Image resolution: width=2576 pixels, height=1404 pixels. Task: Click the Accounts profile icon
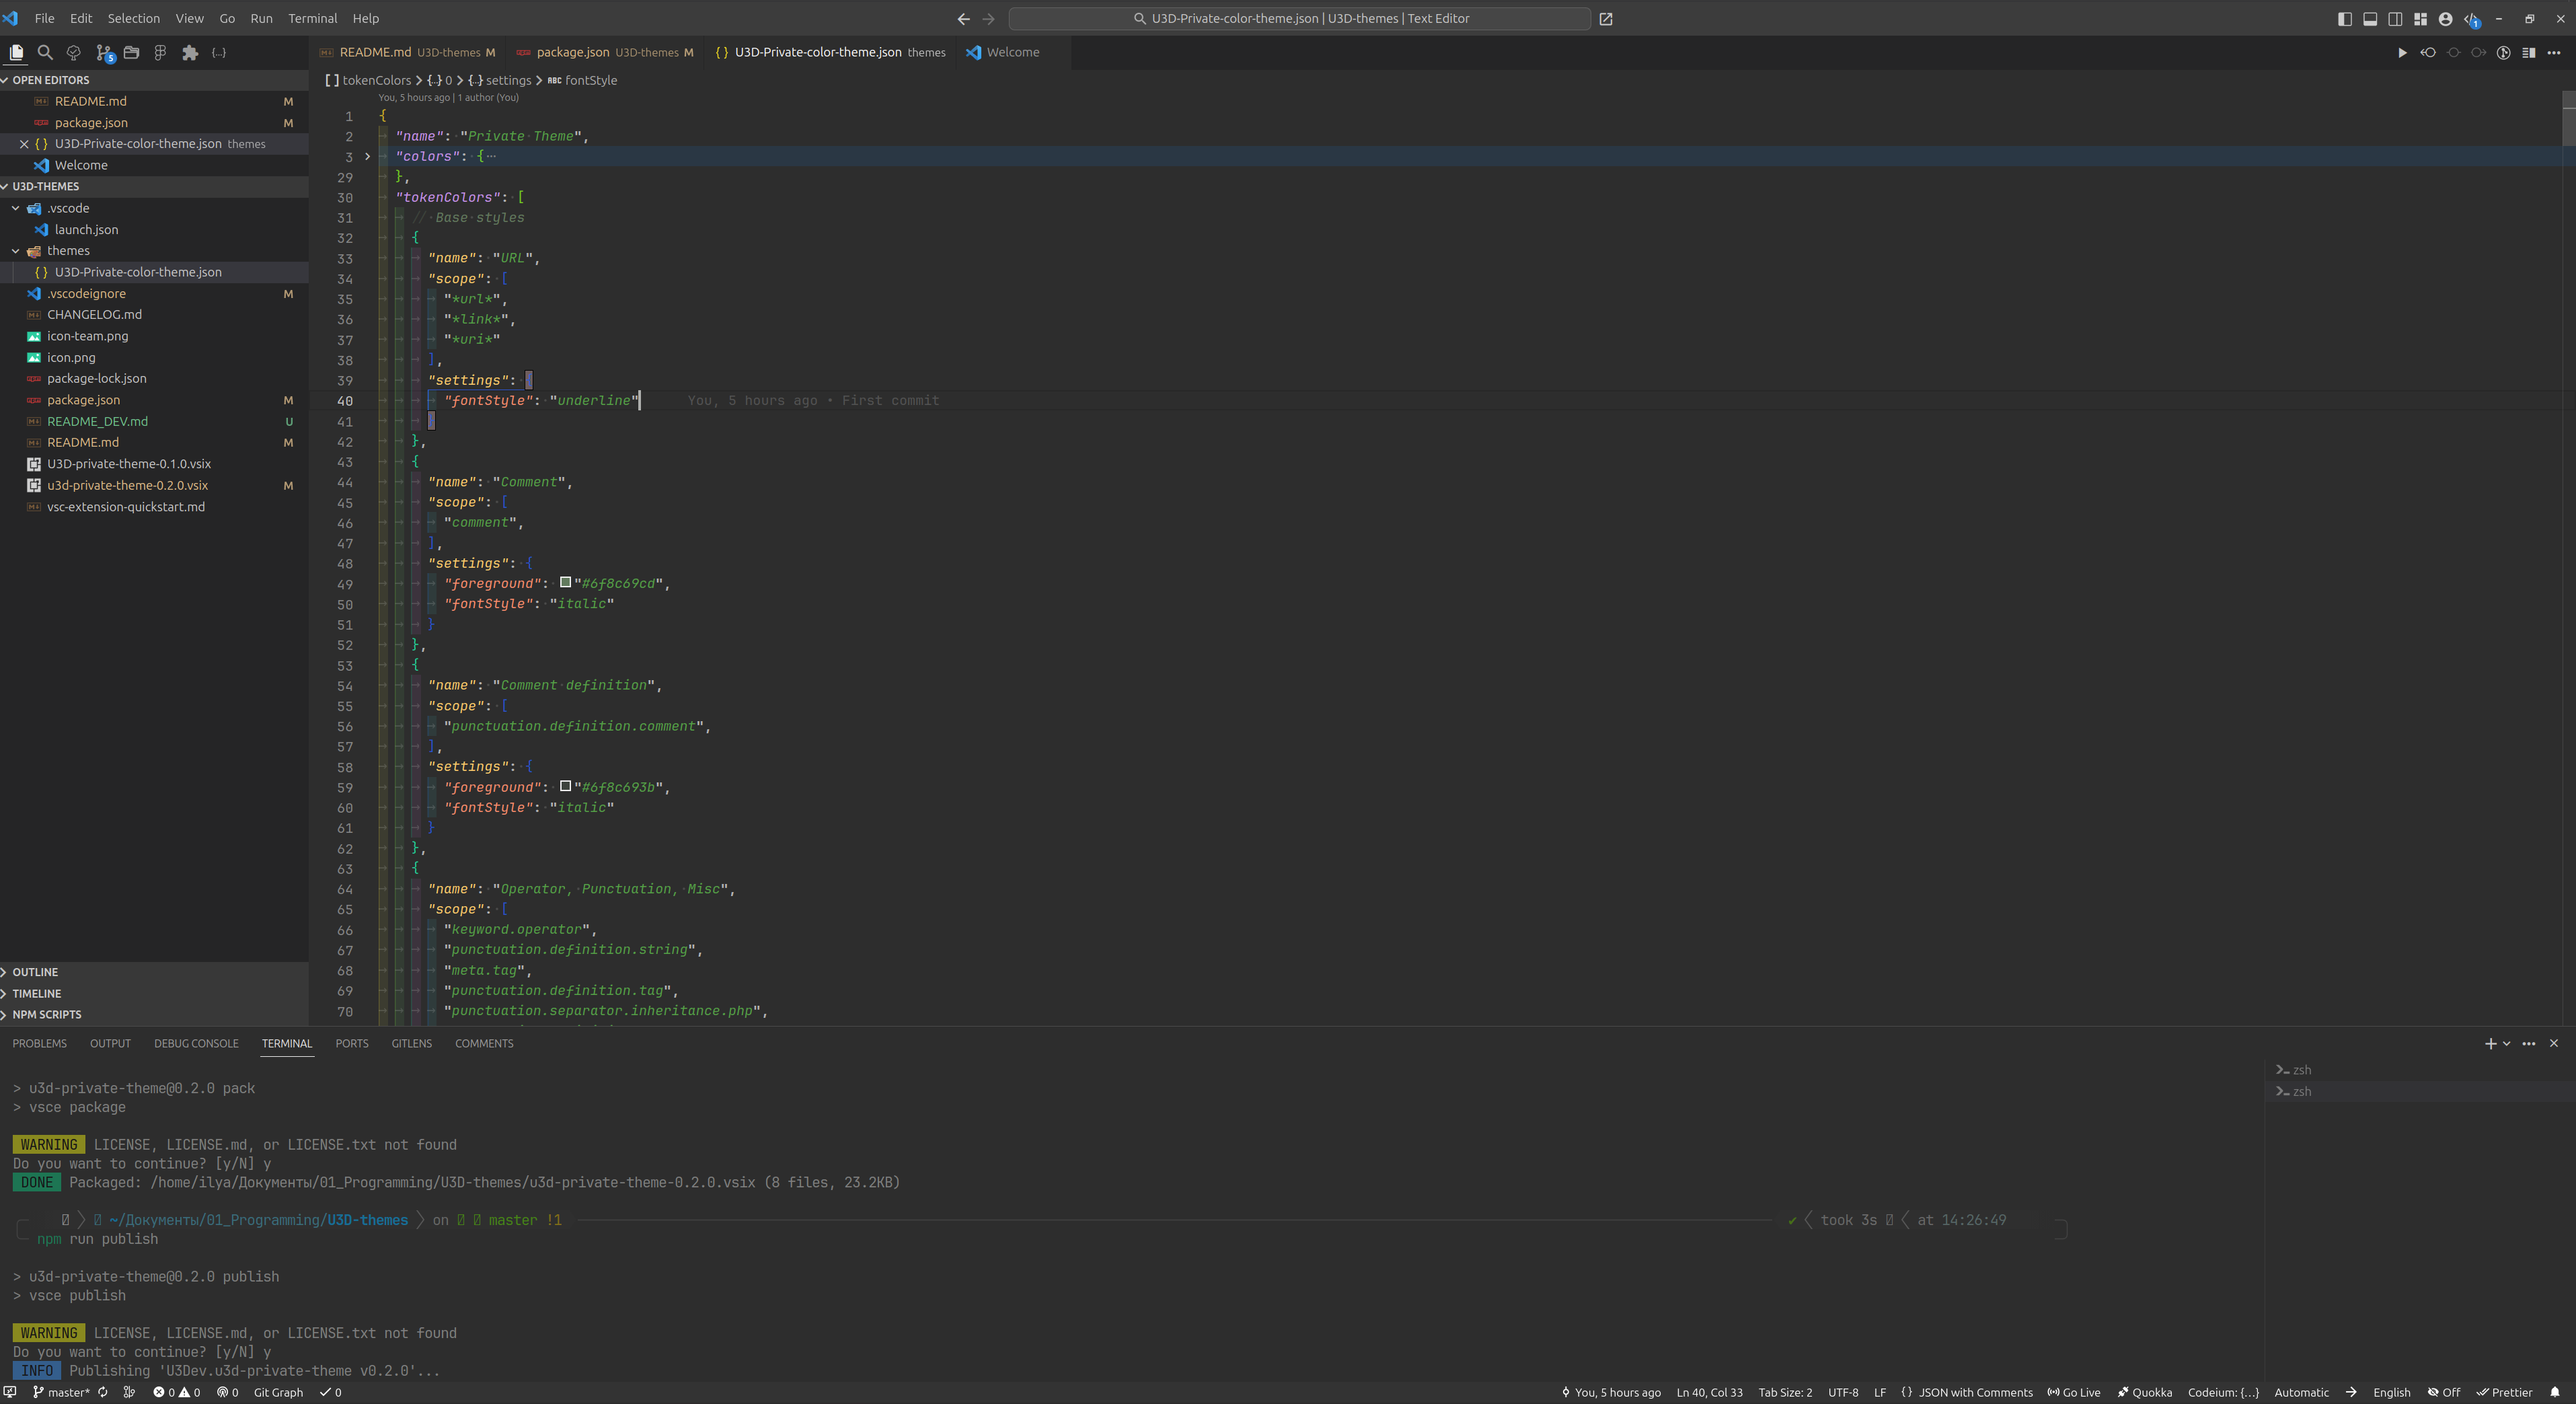(x=2445, y=19)
